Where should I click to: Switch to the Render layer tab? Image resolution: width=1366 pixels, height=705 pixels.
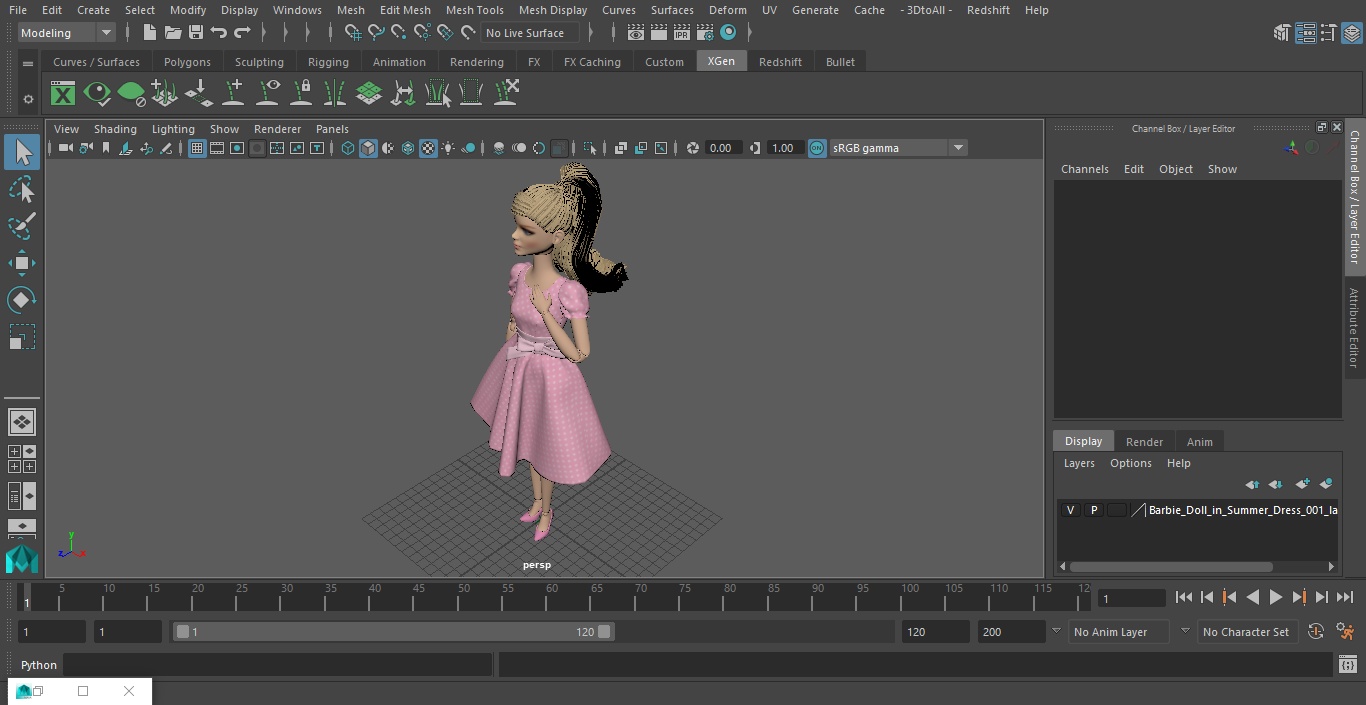coord(1144,442)
